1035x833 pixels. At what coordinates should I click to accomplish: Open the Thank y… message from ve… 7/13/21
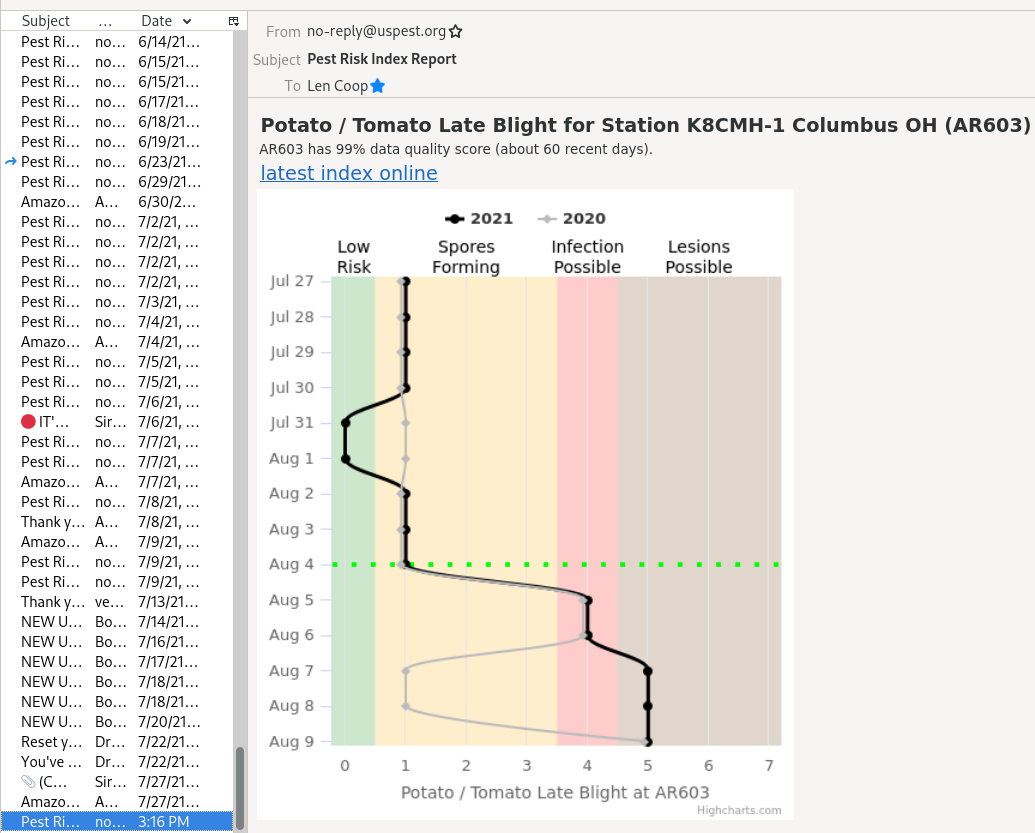pos(117,602)
